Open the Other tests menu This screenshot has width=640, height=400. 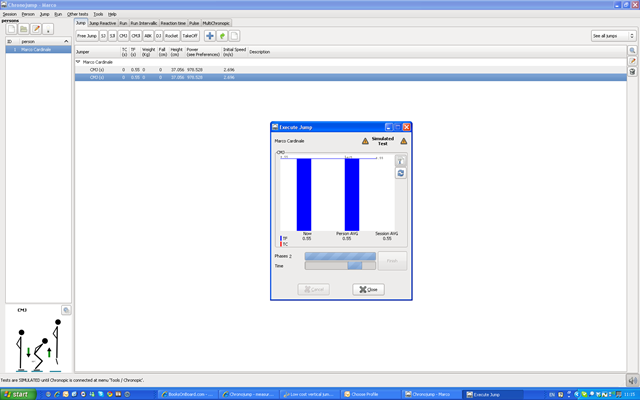tap(78, 14)
